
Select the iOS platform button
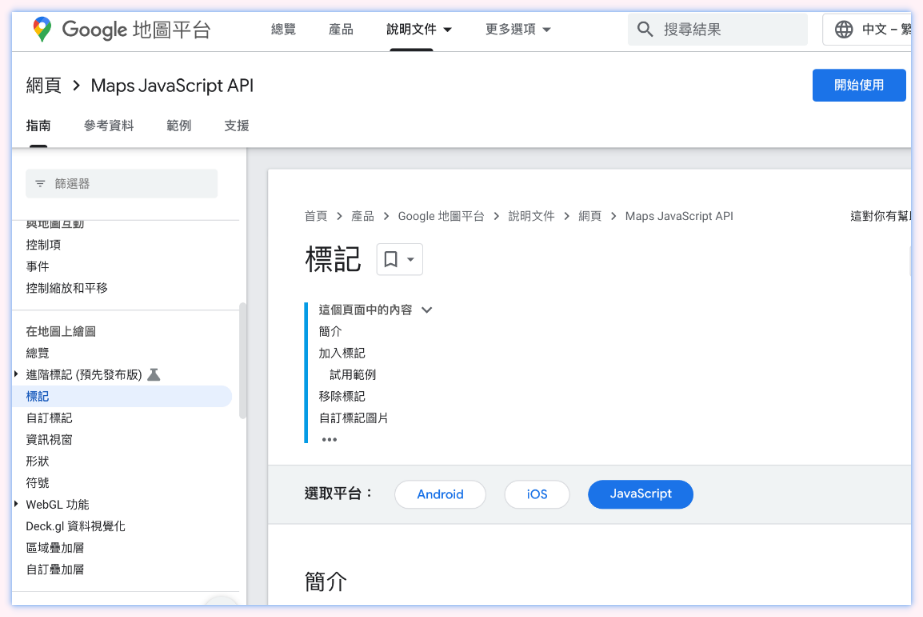click(x=537, y=495)
